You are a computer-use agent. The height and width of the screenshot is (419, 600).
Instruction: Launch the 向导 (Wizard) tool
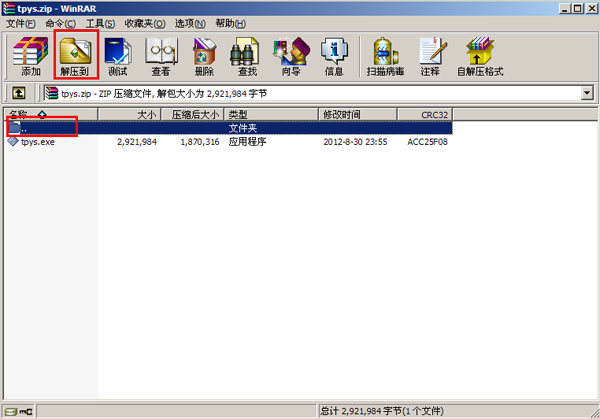pyautogui.click(x=291, y=56)
